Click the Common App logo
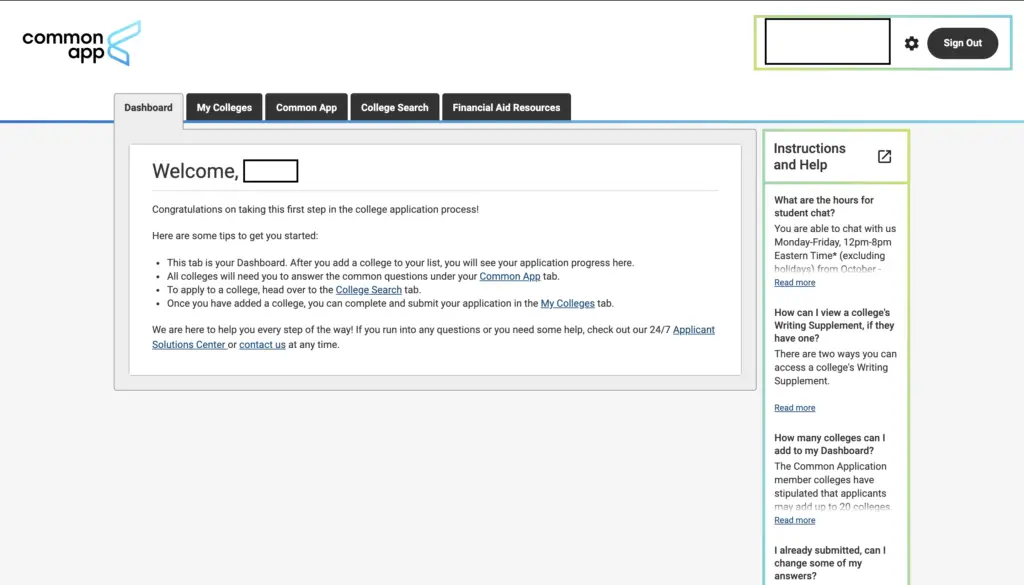The height and width of the screenshot is (585, 1024). pos(82,43)
